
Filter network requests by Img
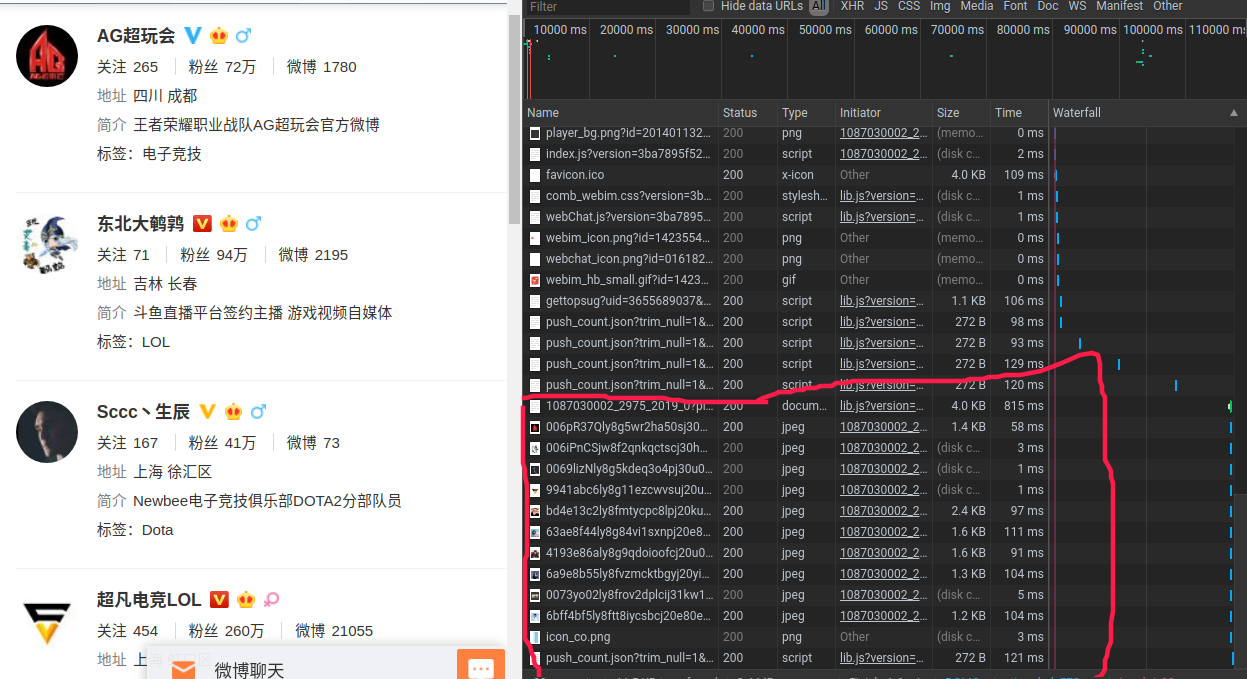[940, 6]
